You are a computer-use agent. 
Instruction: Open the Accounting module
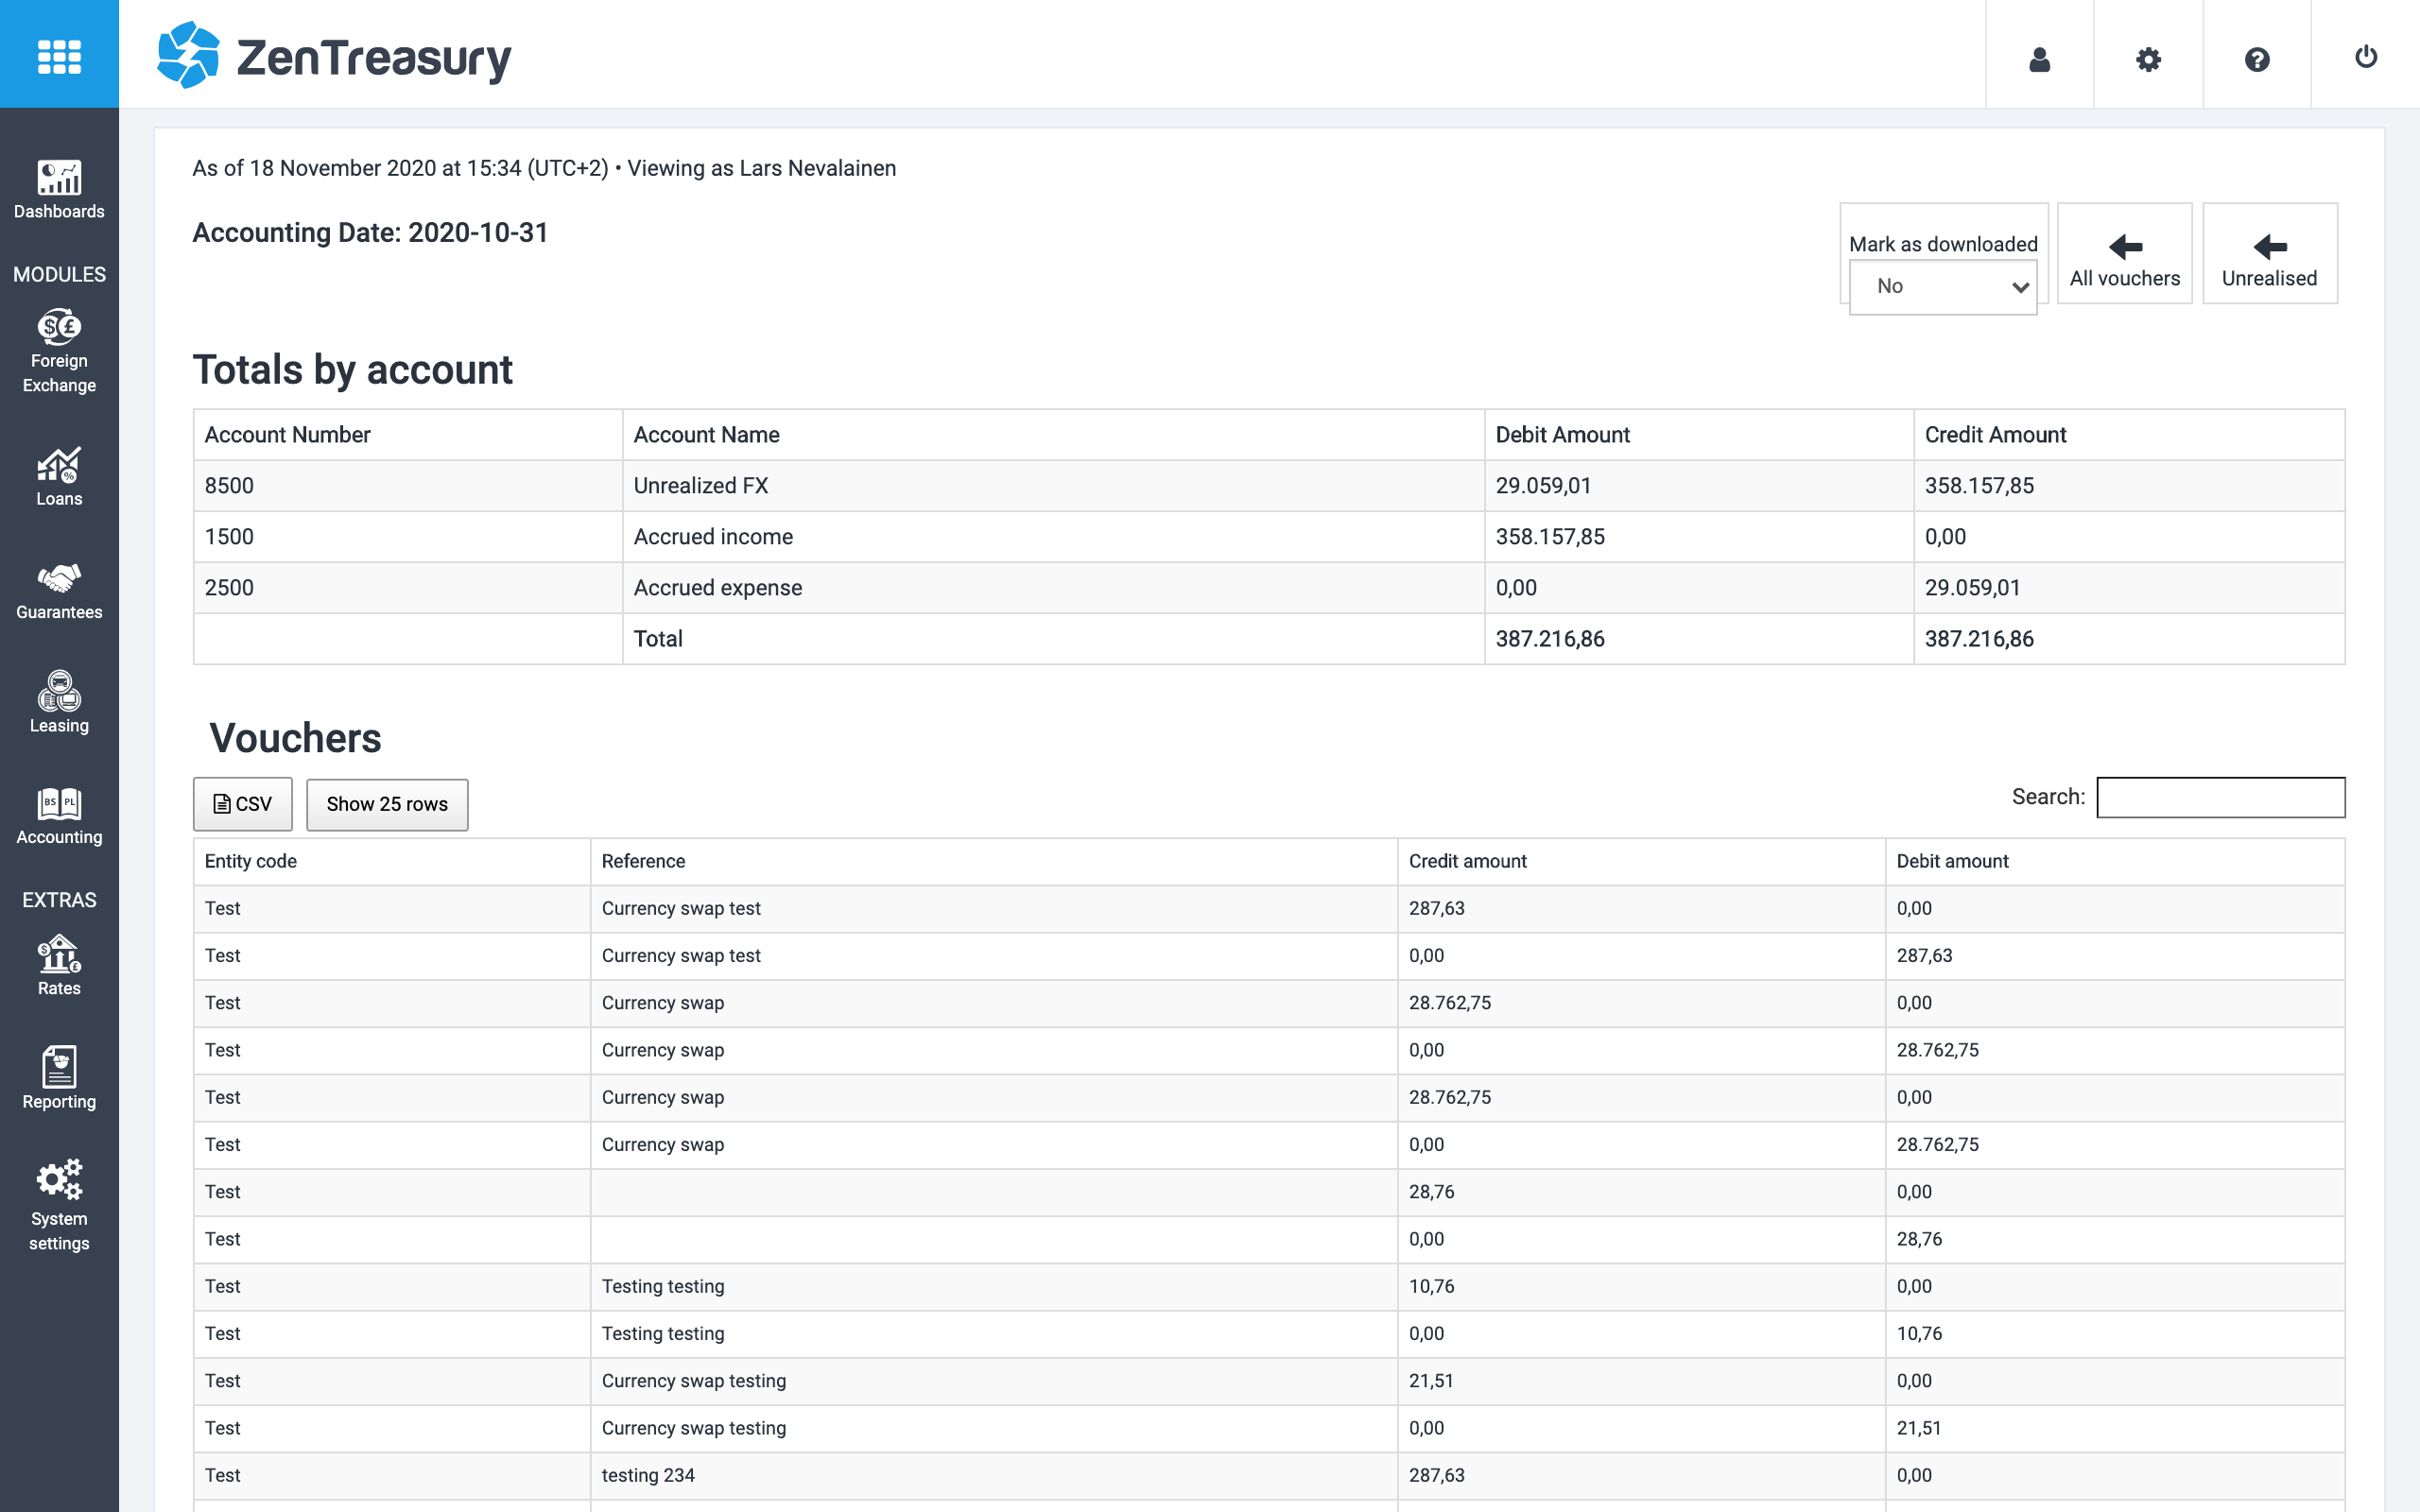(x=59, y=816)
